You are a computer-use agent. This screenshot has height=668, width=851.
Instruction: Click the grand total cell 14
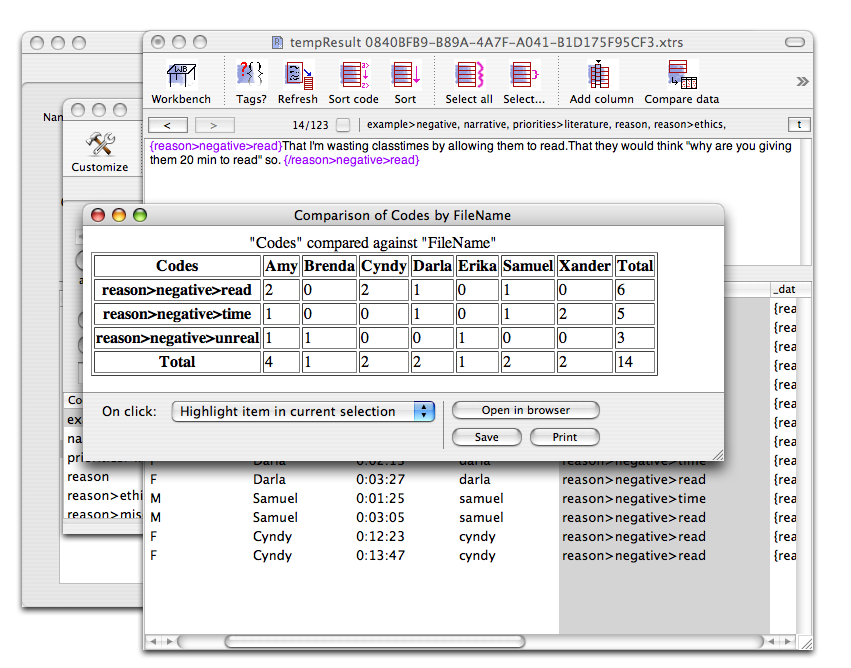pos(634,361)
